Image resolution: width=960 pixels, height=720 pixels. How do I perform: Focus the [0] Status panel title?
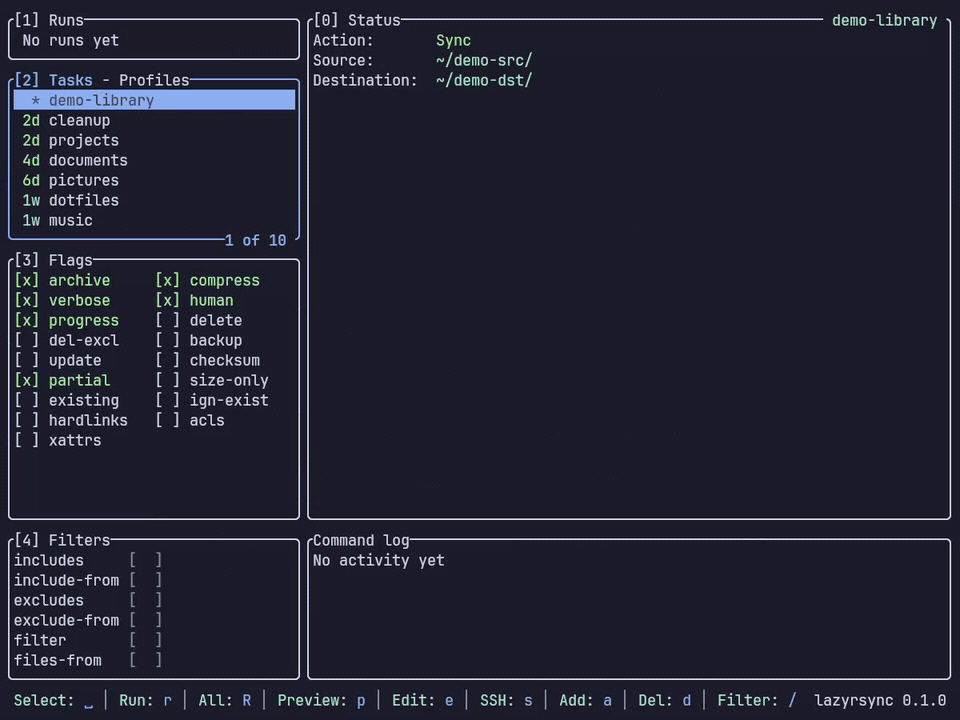(x=357, y=20)
